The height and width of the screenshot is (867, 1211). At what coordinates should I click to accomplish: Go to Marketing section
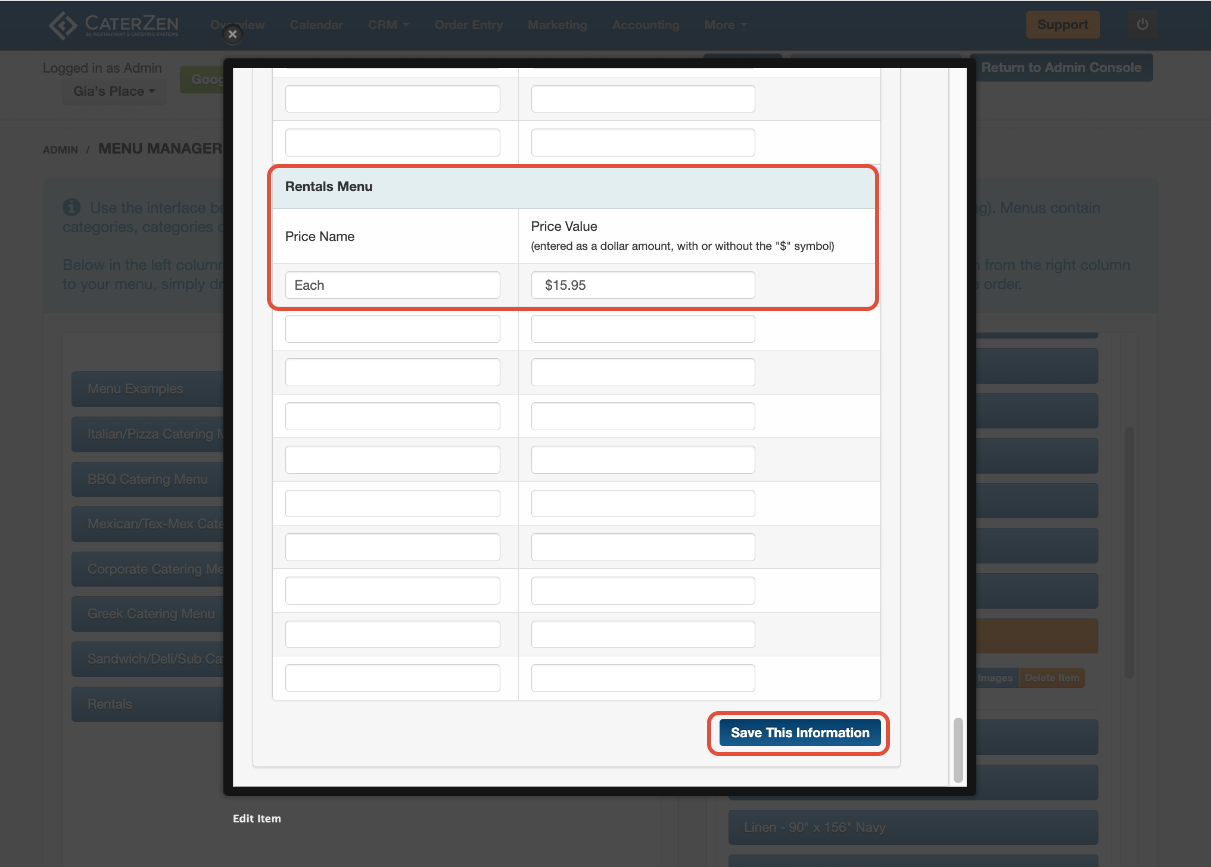558,25
